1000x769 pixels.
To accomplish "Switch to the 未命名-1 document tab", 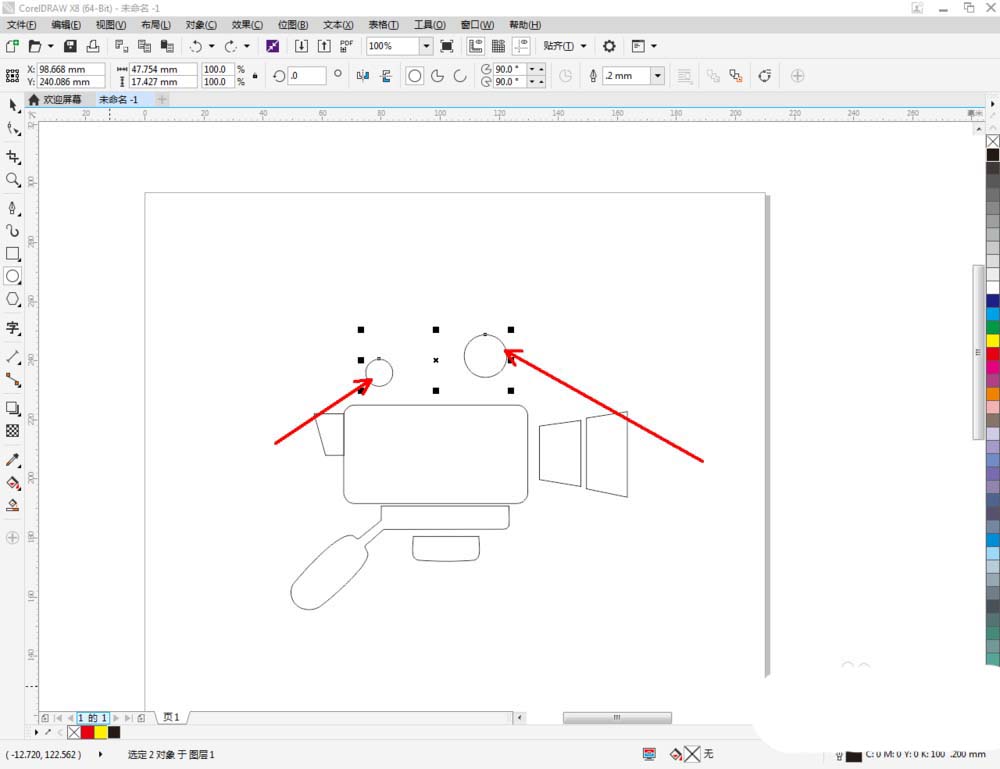I will click(x=118, y=99).
